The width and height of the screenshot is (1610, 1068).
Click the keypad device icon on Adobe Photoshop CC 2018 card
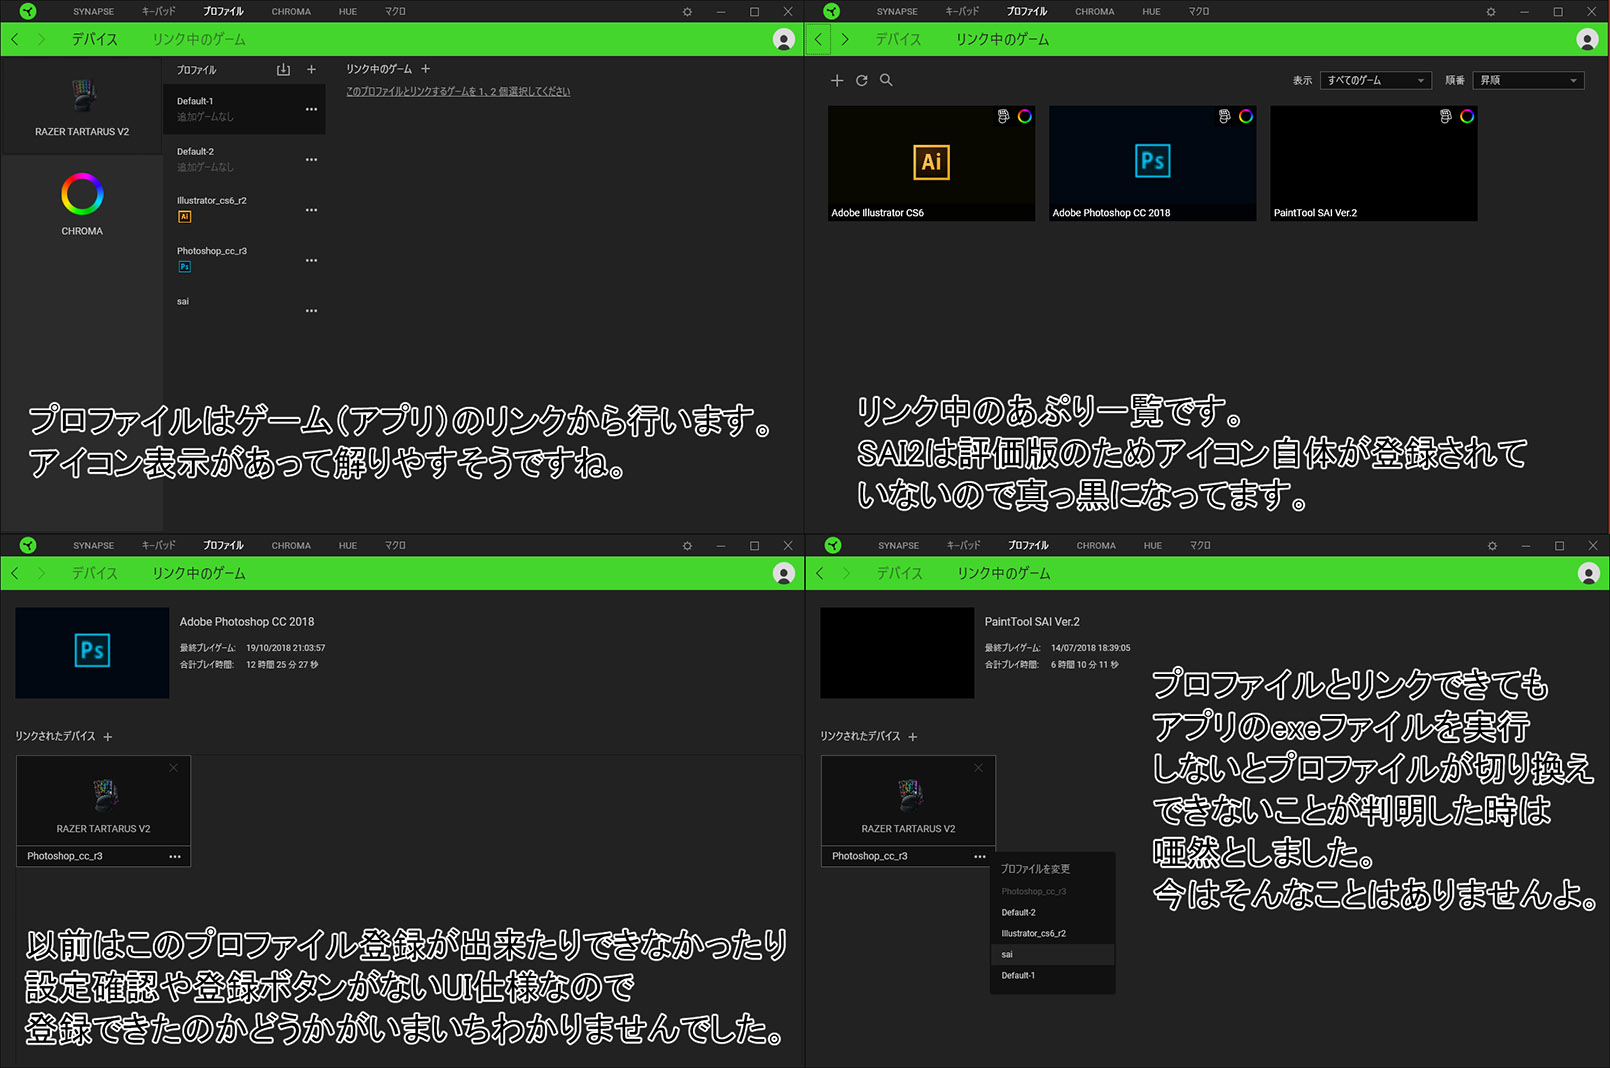point(1224,116)
